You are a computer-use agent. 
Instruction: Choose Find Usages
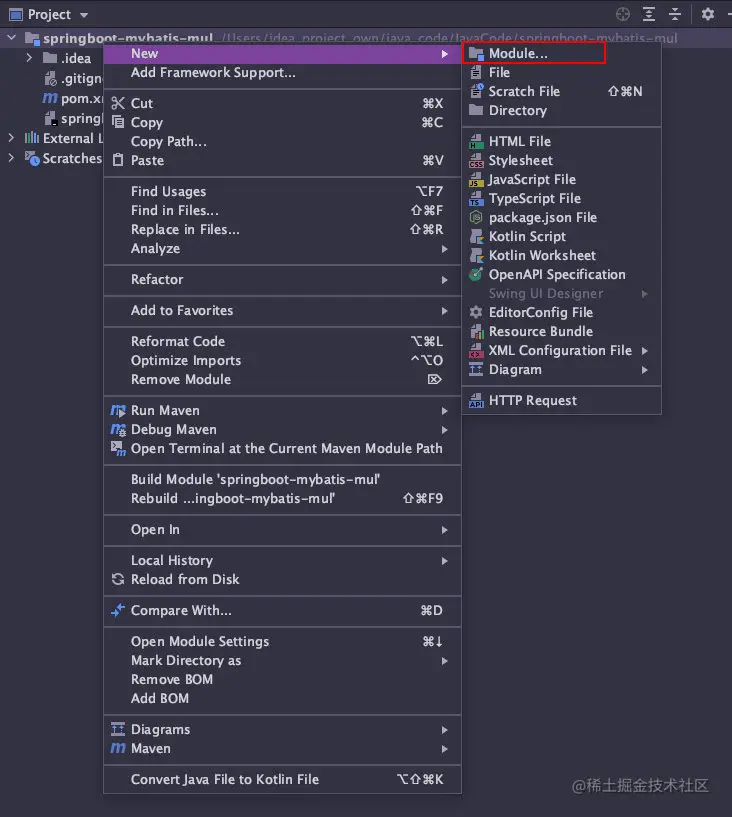tap(282, 191)
